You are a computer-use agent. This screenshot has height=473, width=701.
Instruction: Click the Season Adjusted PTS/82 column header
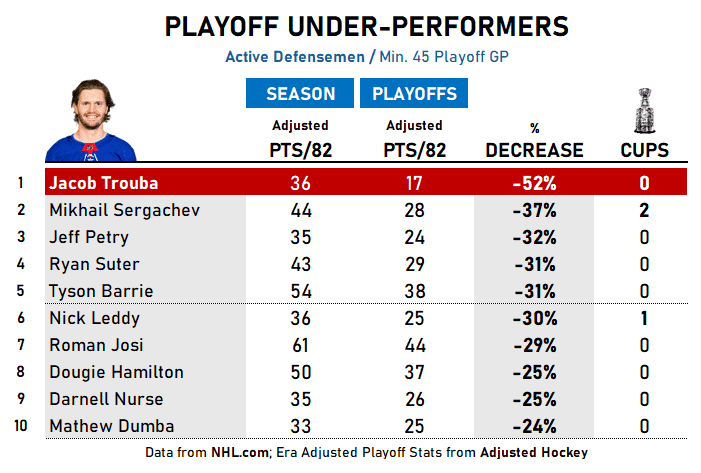pyautogui.click(x=300, y=140)
